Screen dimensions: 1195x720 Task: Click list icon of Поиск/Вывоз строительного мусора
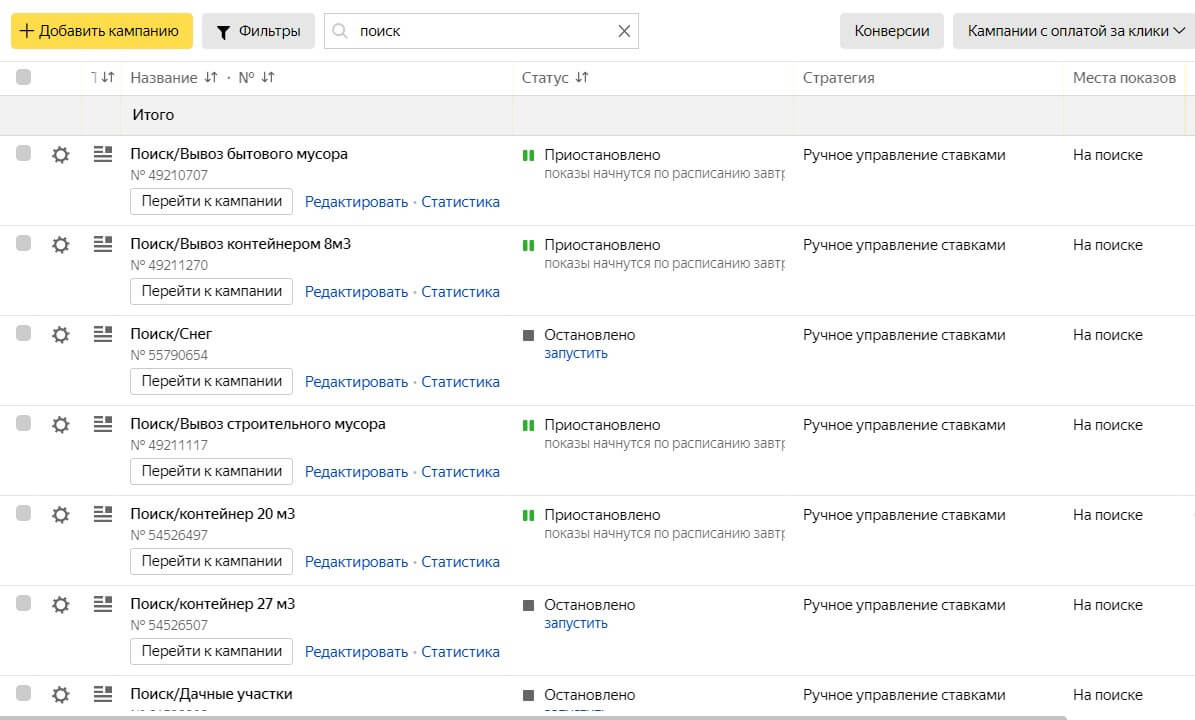point(103,424)
